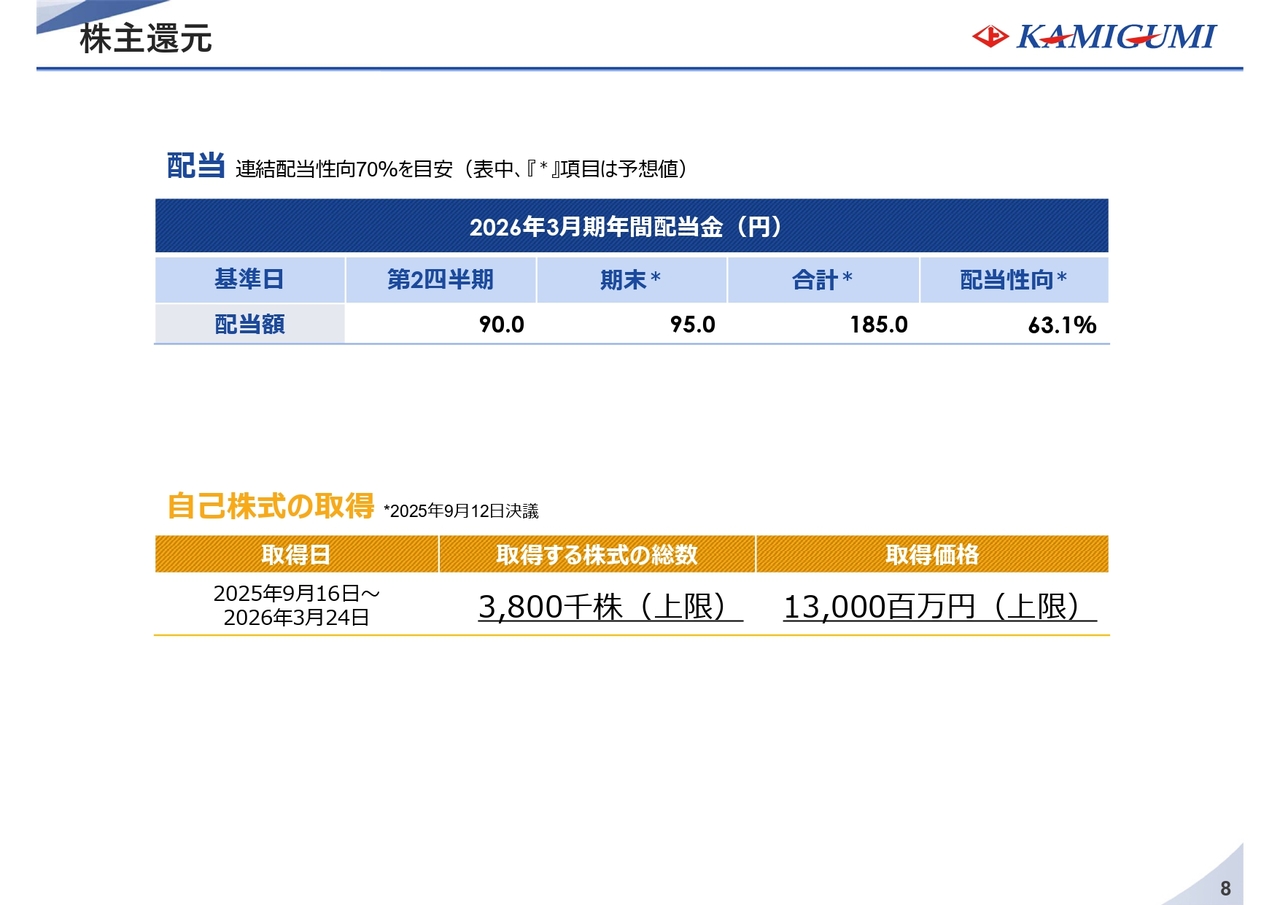Click the underlined 3,800千株（上限） text
The width and height of the screenshot is (1280, 905).
click(x=610, y=607)
